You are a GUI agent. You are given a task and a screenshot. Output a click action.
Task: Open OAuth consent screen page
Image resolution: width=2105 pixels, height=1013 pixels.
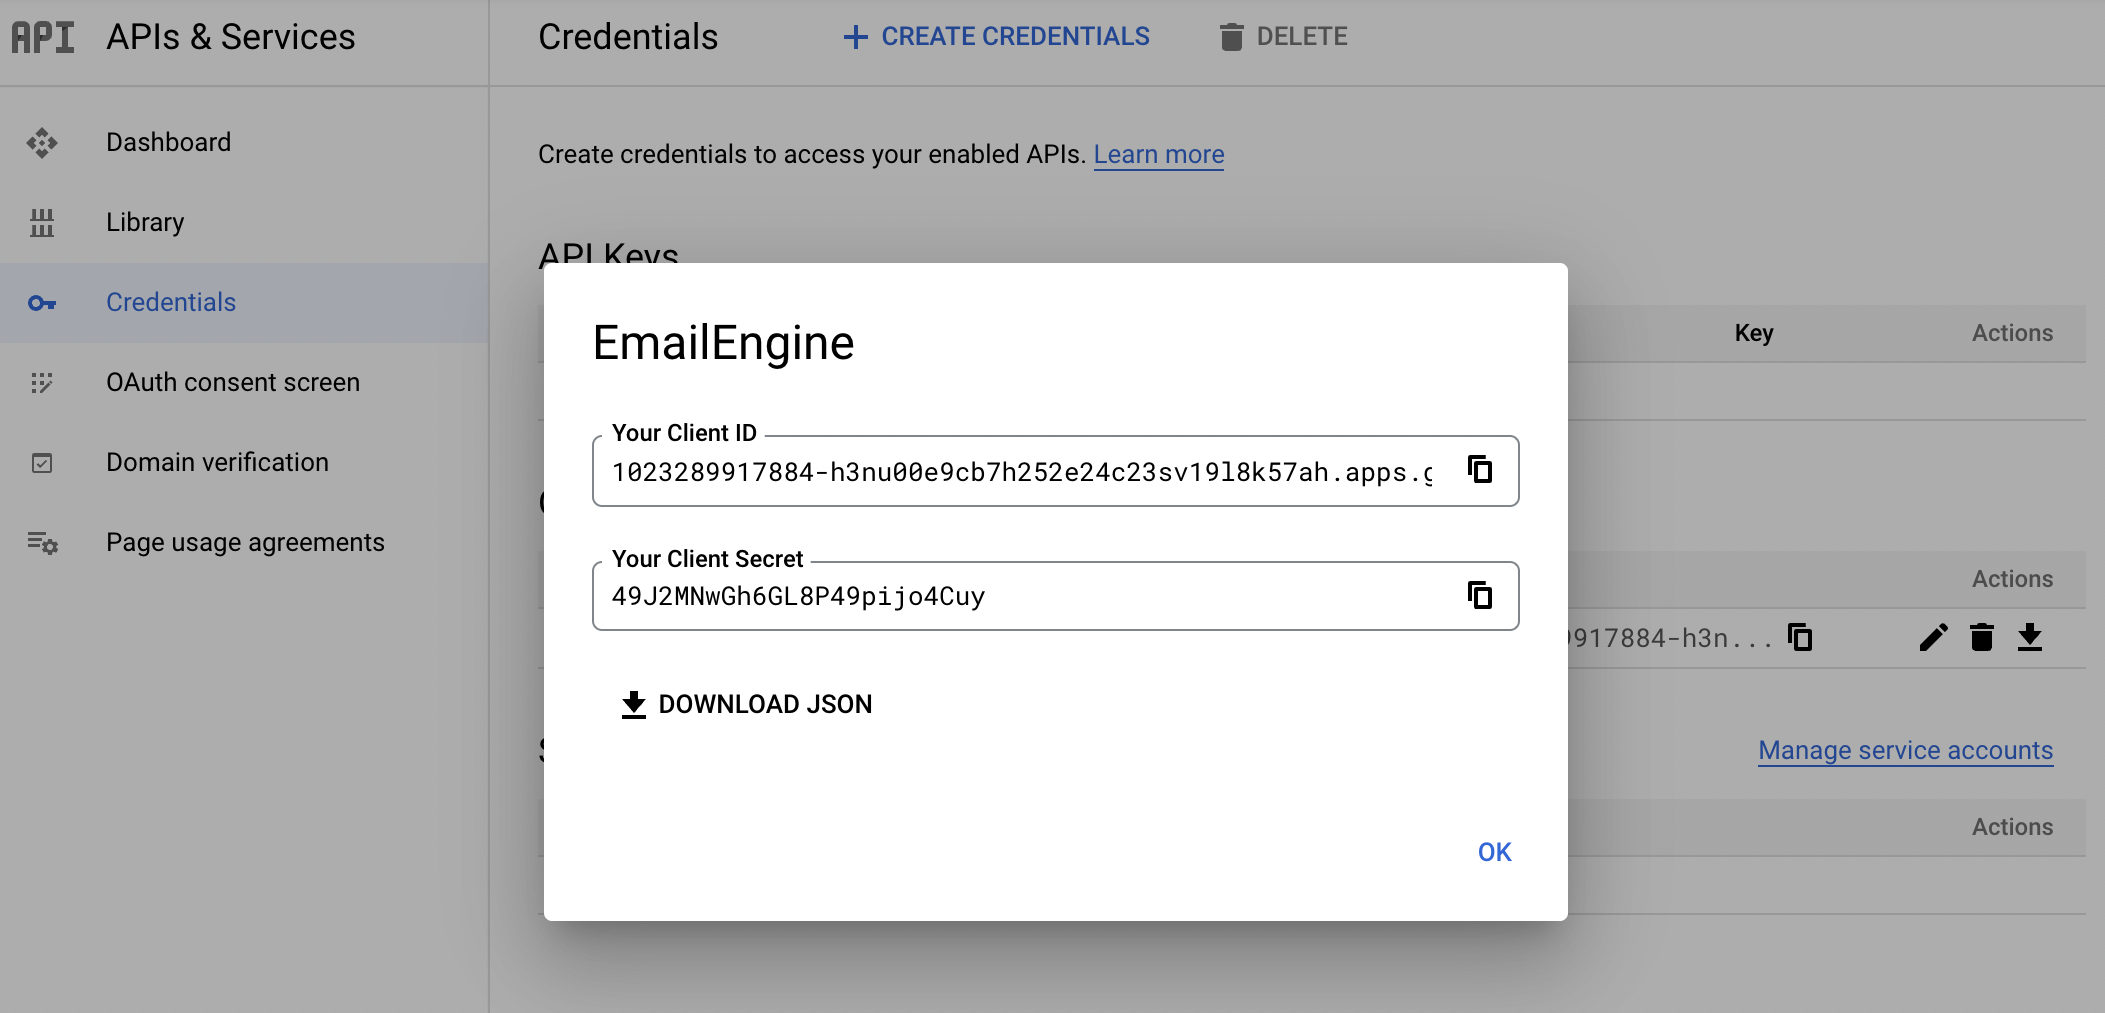(x=244, y=382)
